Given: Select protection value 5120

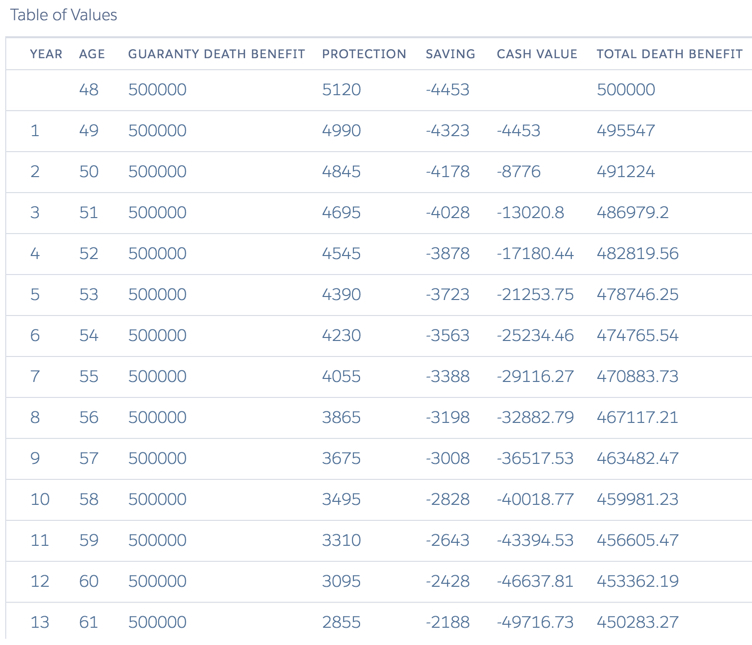Looking at the screenshot, I should [341, 90].
